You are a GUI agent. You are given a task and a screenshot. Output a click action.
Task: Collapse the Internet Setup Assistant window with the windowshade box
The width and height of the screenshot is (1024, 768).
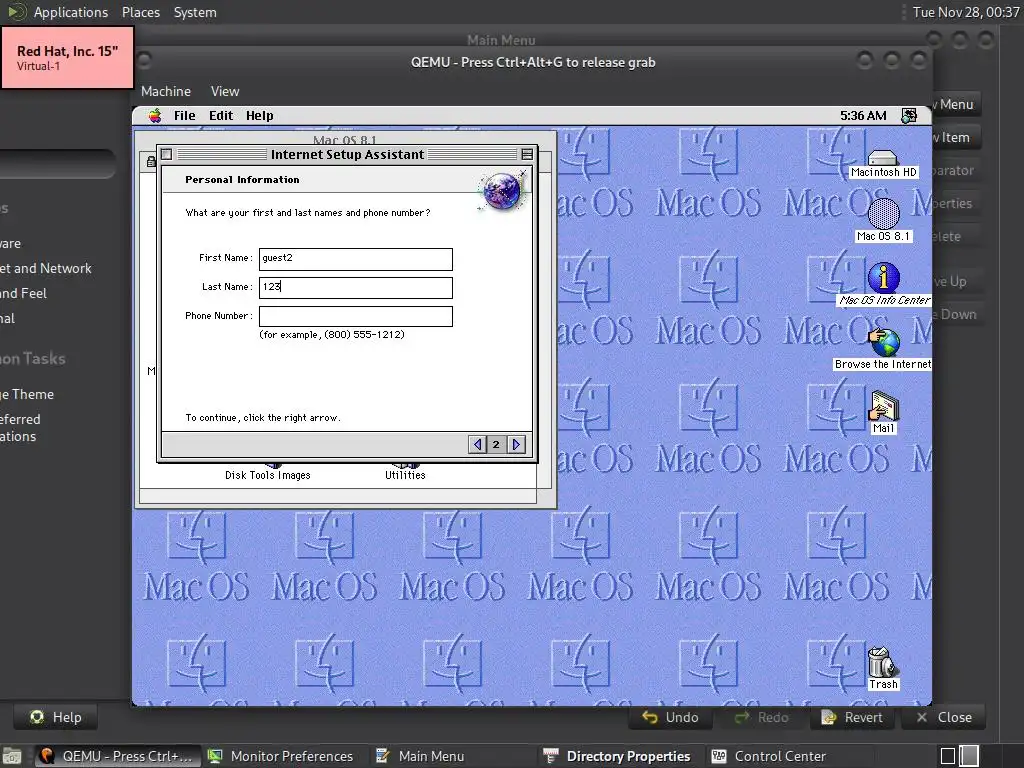pos(527,154)
